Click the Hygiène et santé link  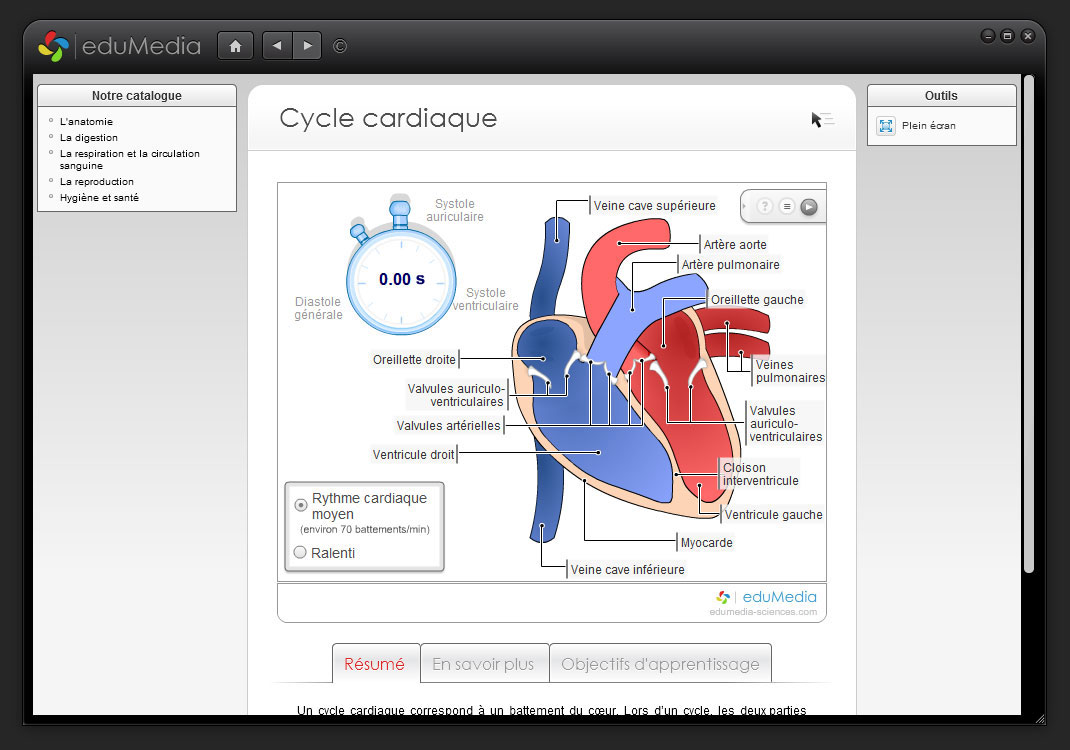(99, 198)
